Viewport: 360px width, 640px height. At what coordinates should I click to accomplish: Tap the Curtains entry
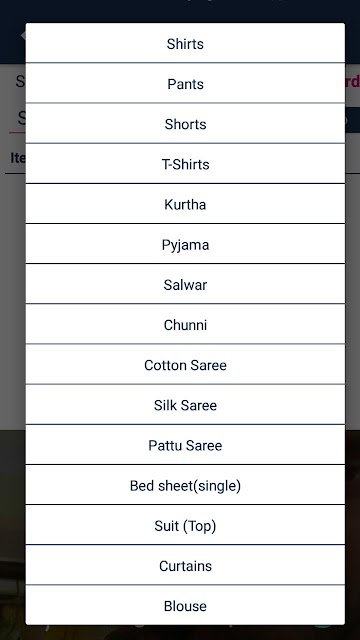click(x=185, y=565)
